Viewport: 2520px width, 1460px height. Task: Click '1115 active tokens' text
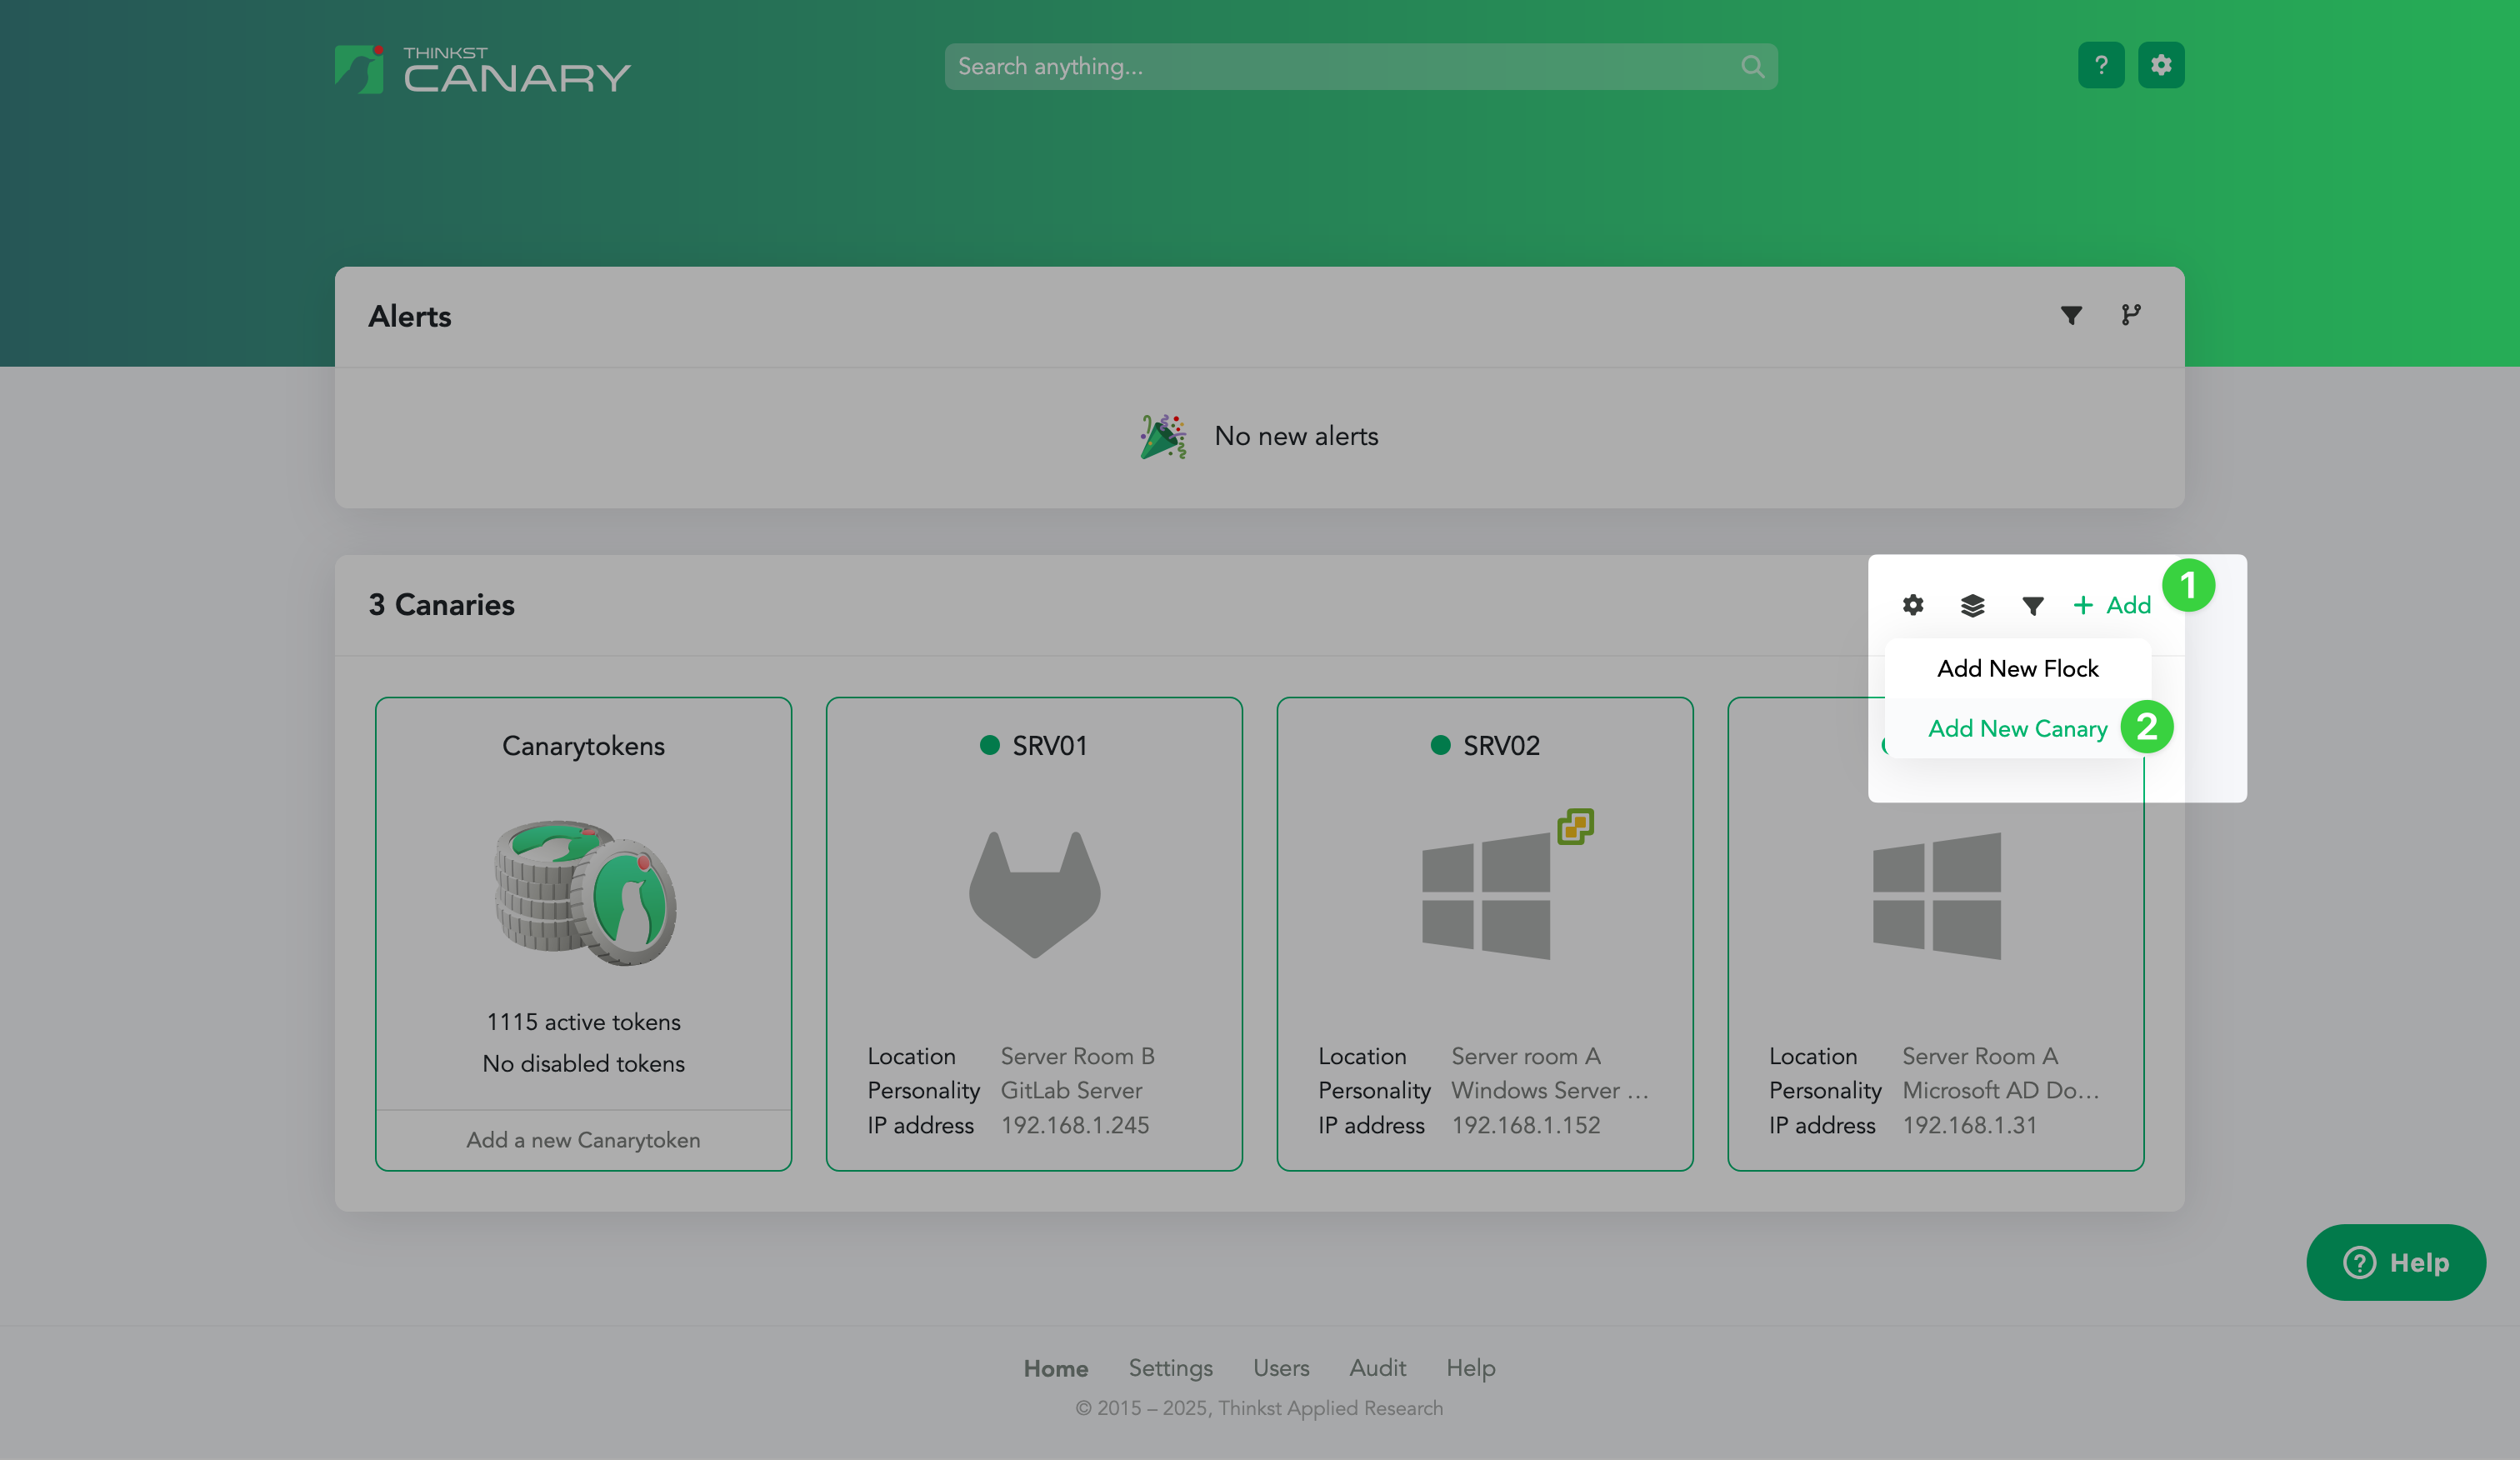coord(583,1022)
